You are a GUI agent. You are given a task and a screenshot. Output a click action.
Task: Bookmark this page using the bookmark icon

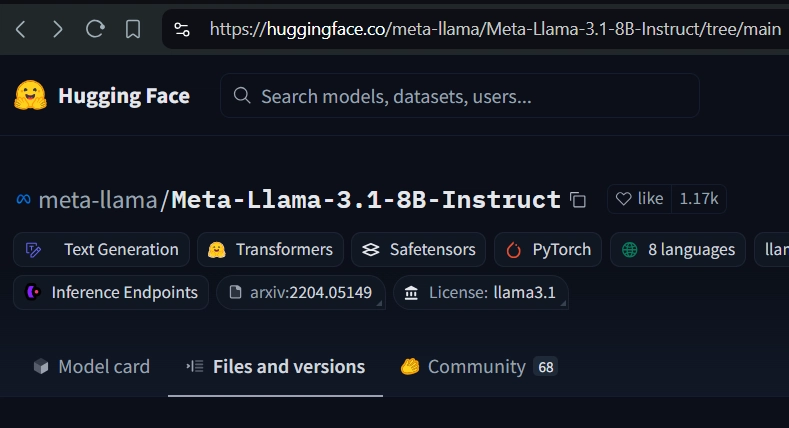coord(133,29)
